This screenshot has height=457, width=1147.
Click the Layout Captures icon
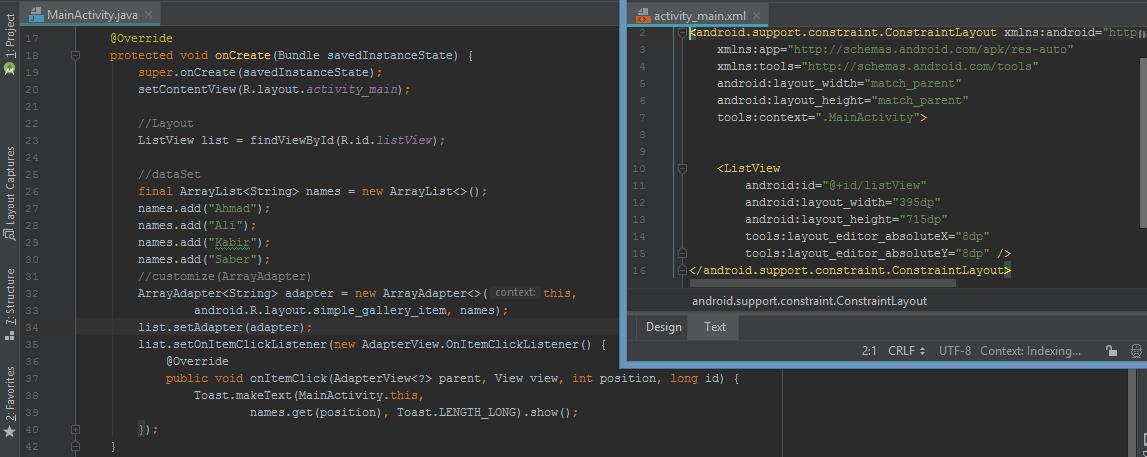pyautogui.click(x=10, y=234)
